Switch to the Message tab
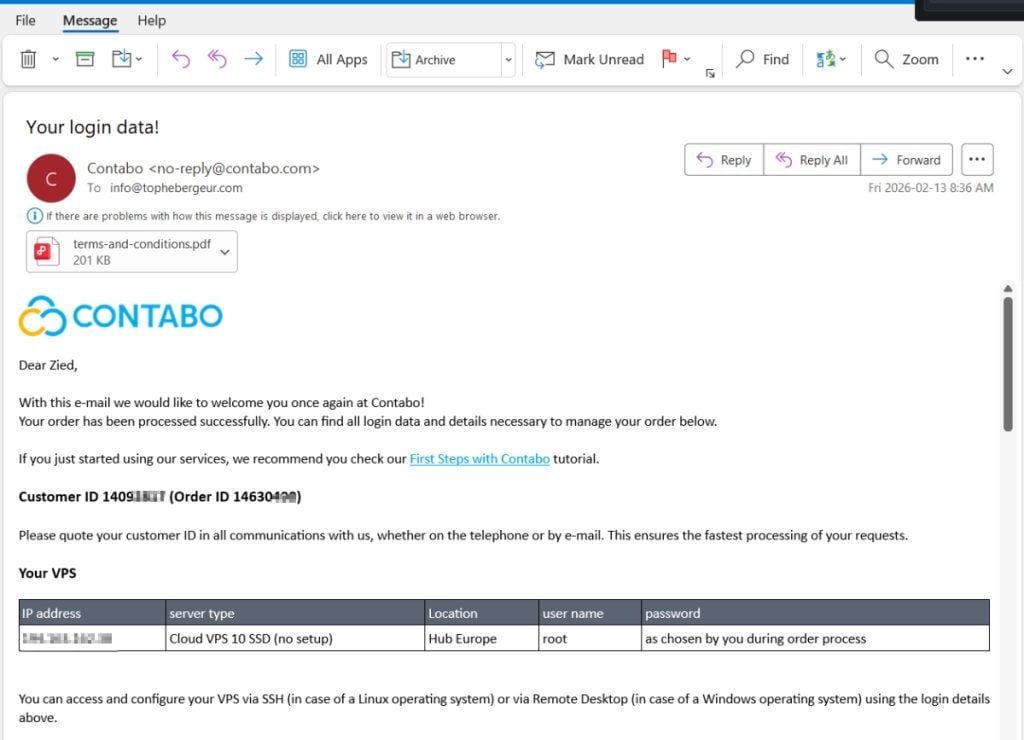The height and width of the screenshot is (740, 1024). click(89, 20)
